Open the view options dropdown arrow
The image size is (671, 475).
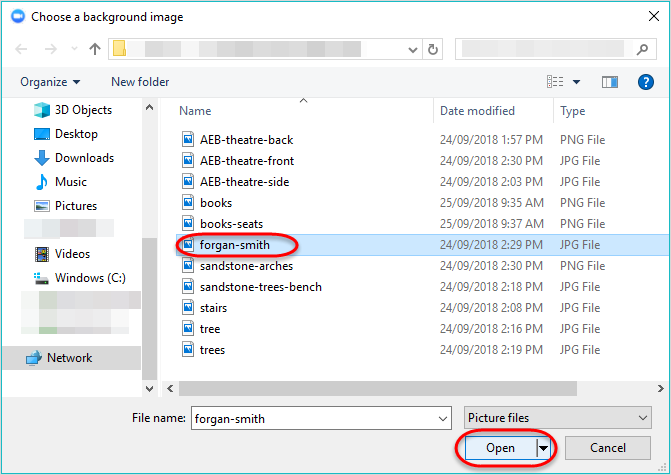pos(576,82)
